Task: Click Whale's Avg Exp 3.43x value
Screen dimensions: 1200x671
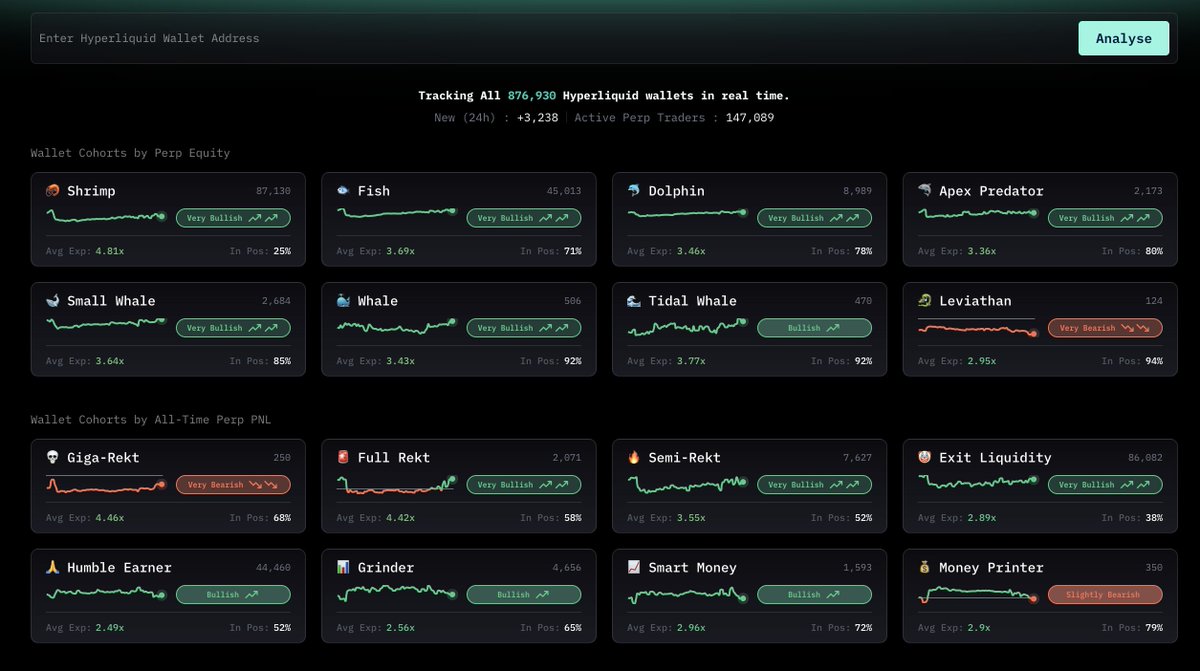Action: [x=401, y=361]
